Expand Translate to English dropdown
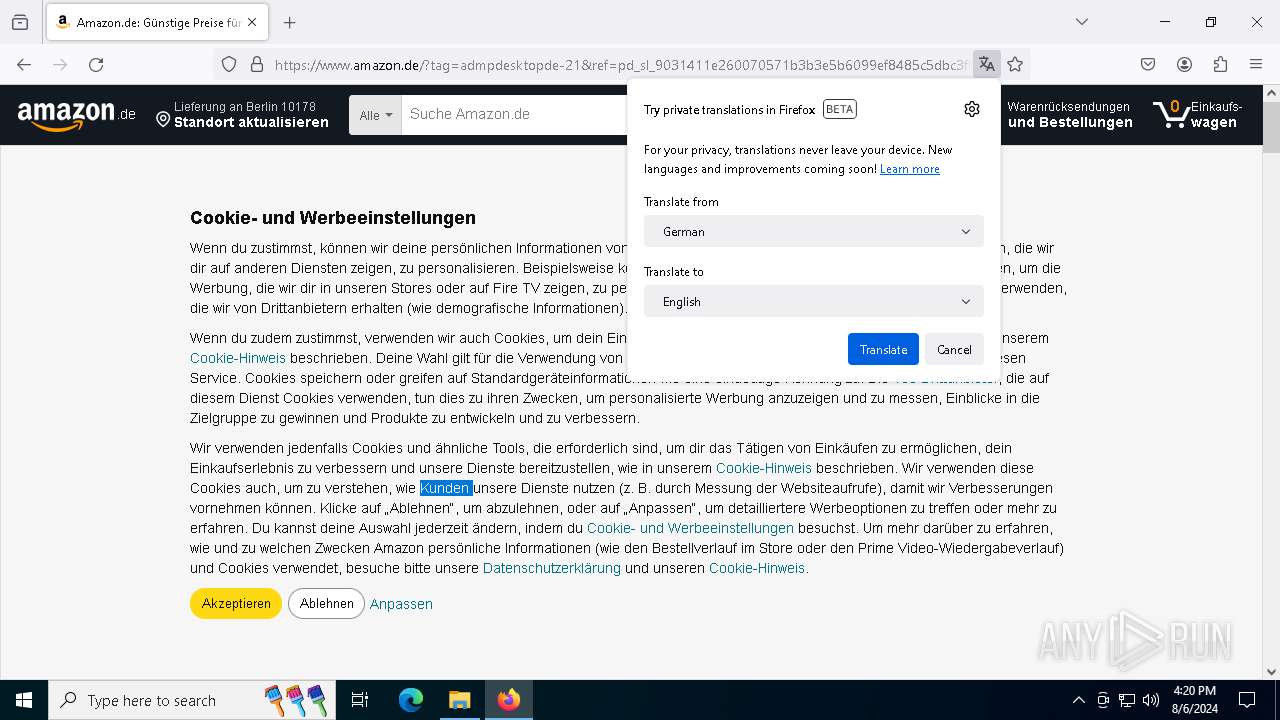This screenshot has width=1280, height=720. pos(814,301)
